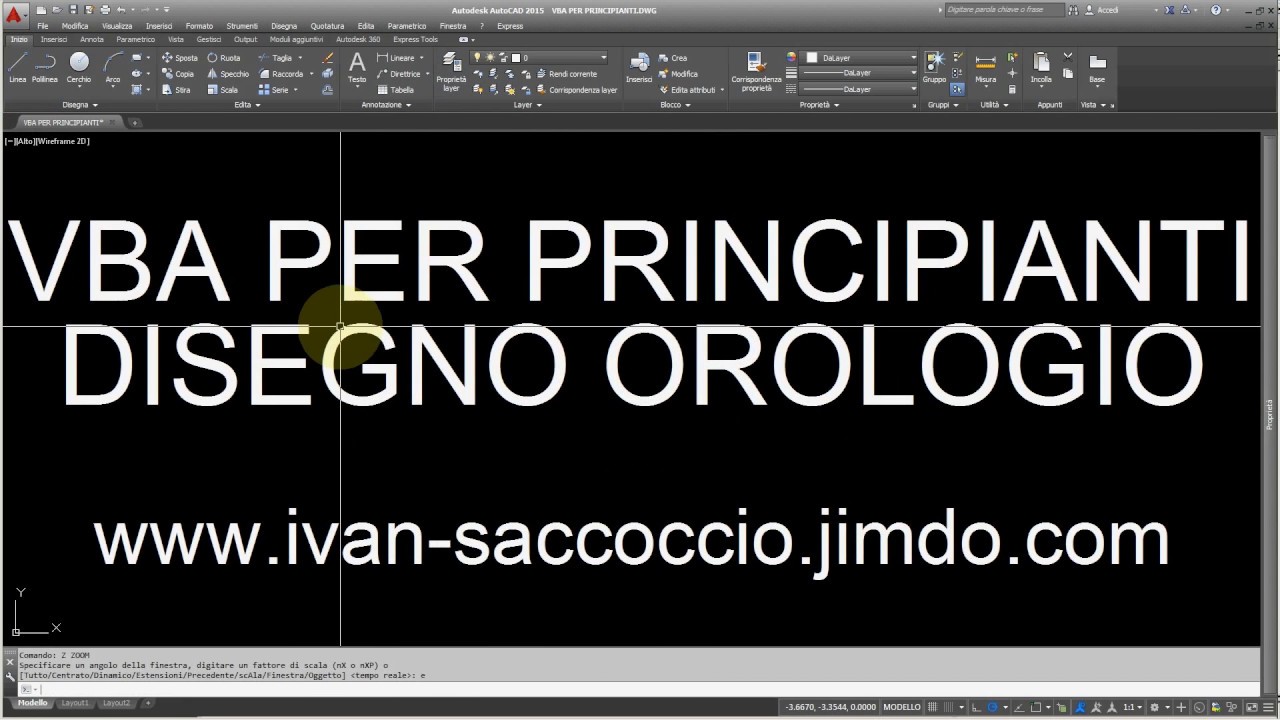This screenshot has width=1280, height=720.
Task: Click the Gruppo group tool
Action: point(934,67)
